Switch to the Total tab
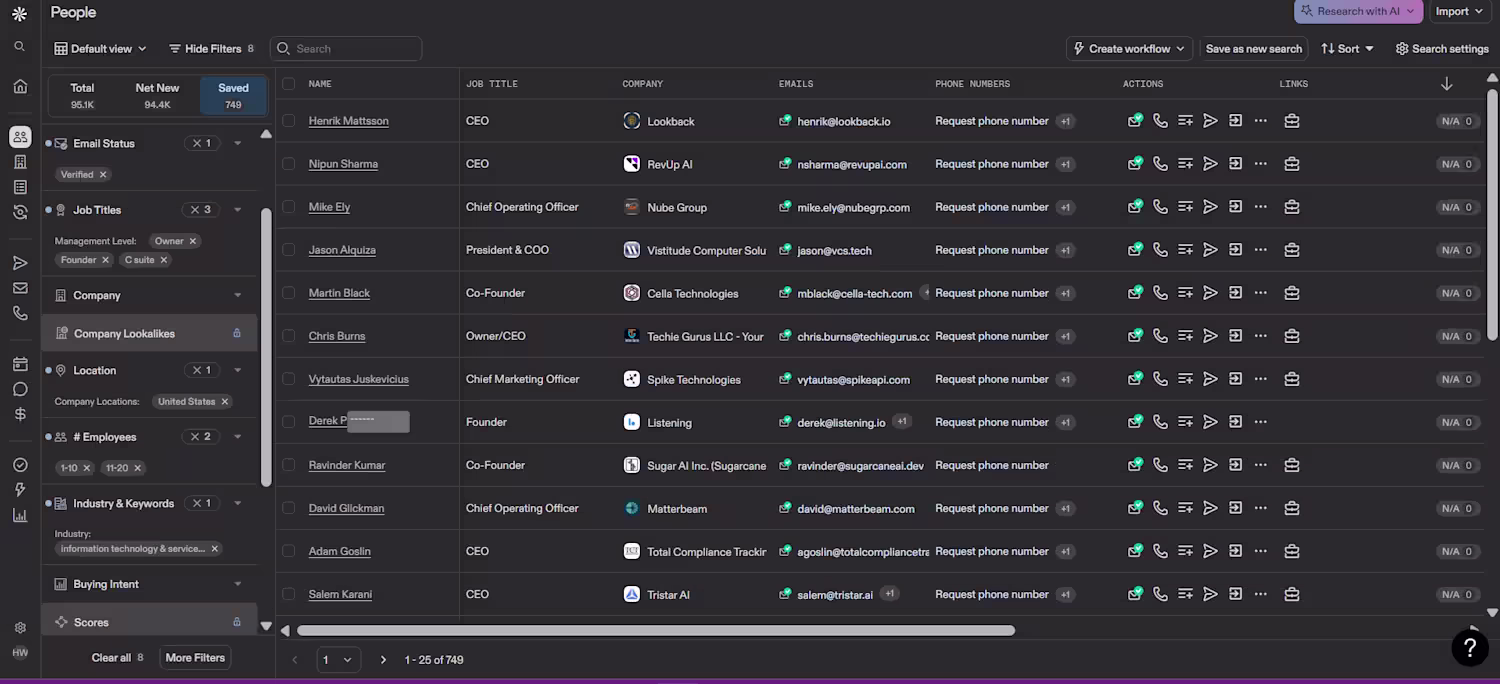Image resolution: width=1500 pixels, height=684 pixels. [x=82, y=95]
